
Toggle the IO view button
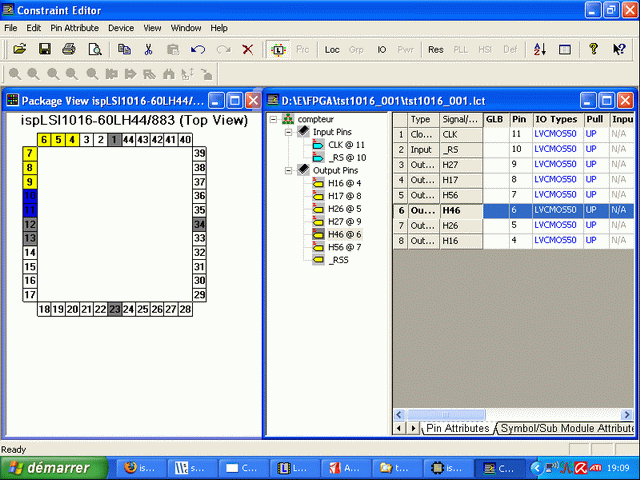(382, 49)
